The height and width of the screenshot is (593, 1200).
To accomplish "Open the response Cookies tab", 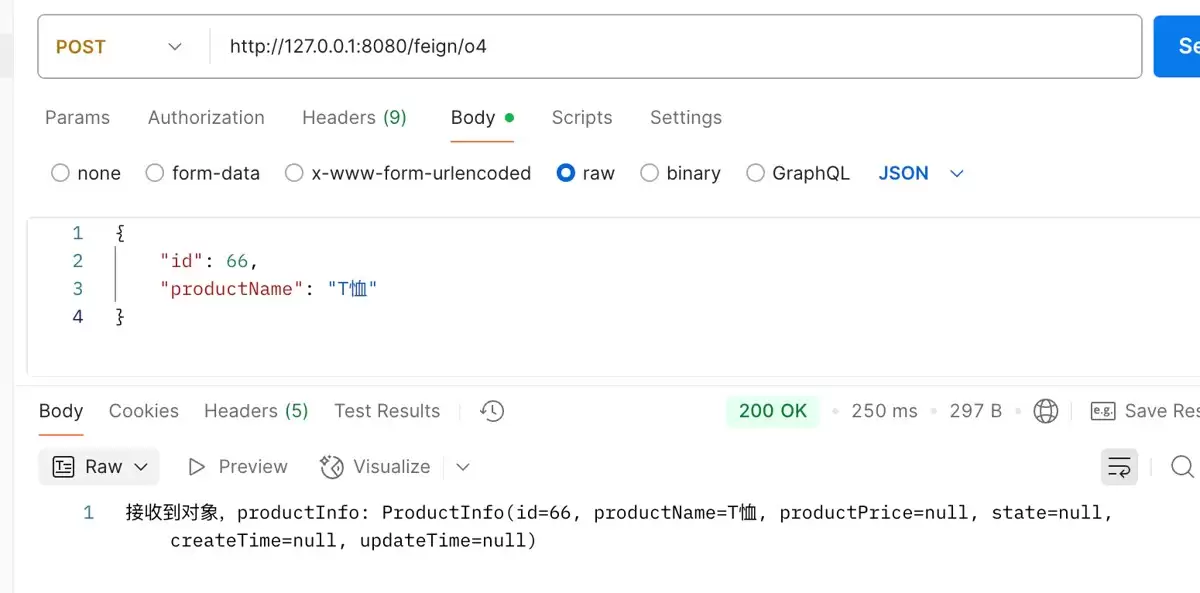I will [x=144, y=411].
